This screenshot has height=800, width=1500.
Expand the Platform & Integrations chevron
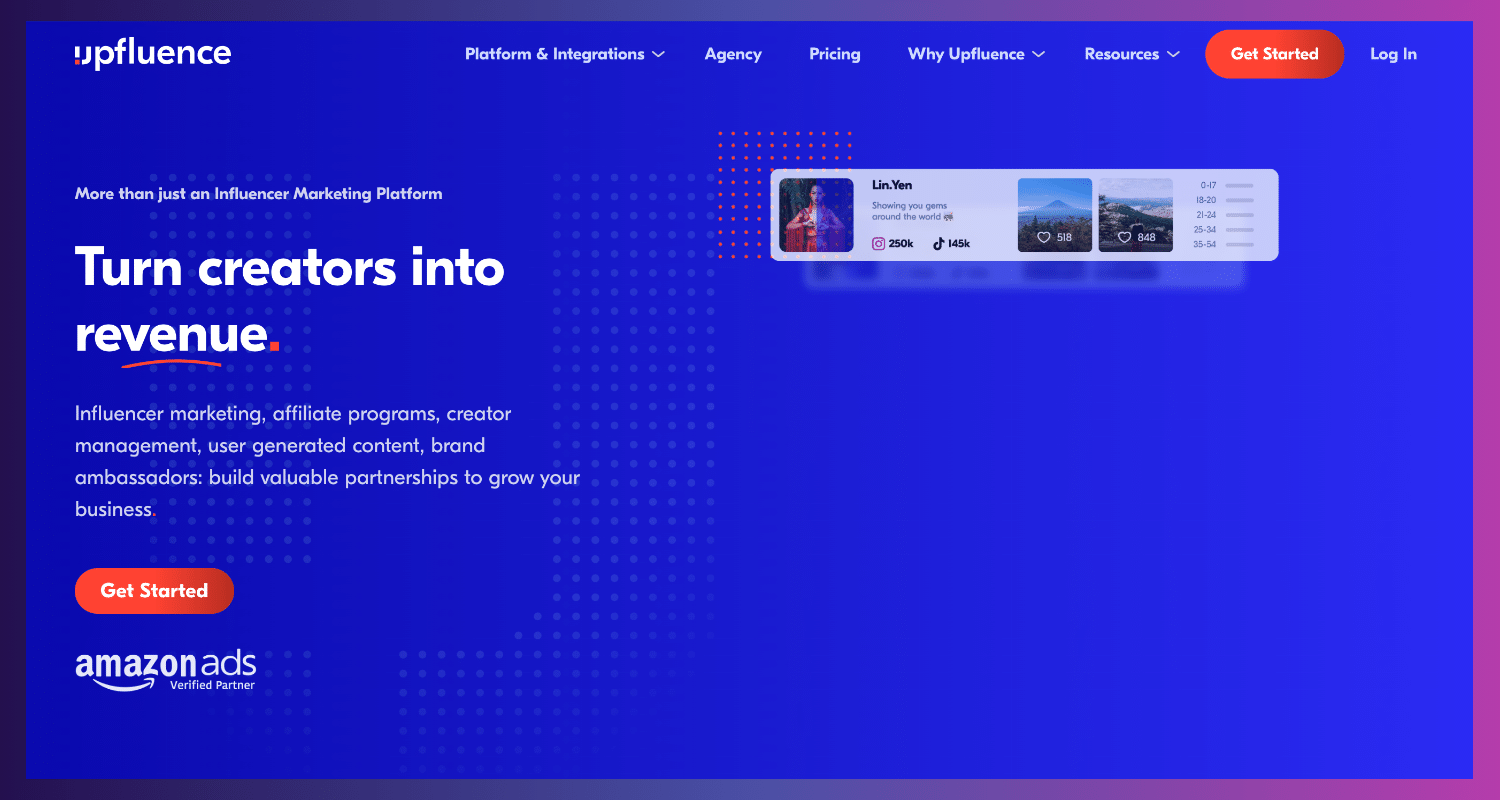click(658, 55)
